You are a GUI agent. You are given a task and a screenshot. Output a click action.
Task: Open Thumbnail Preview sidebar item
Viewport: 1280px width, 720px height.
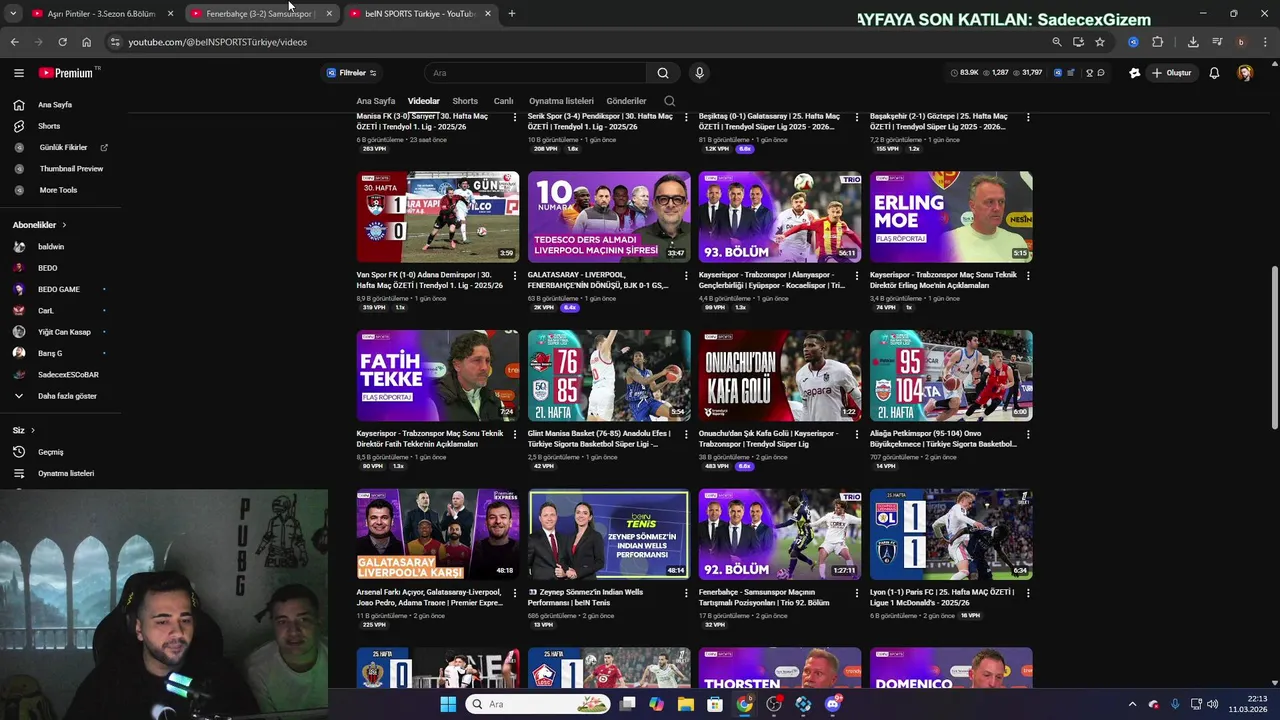point(70,169)
